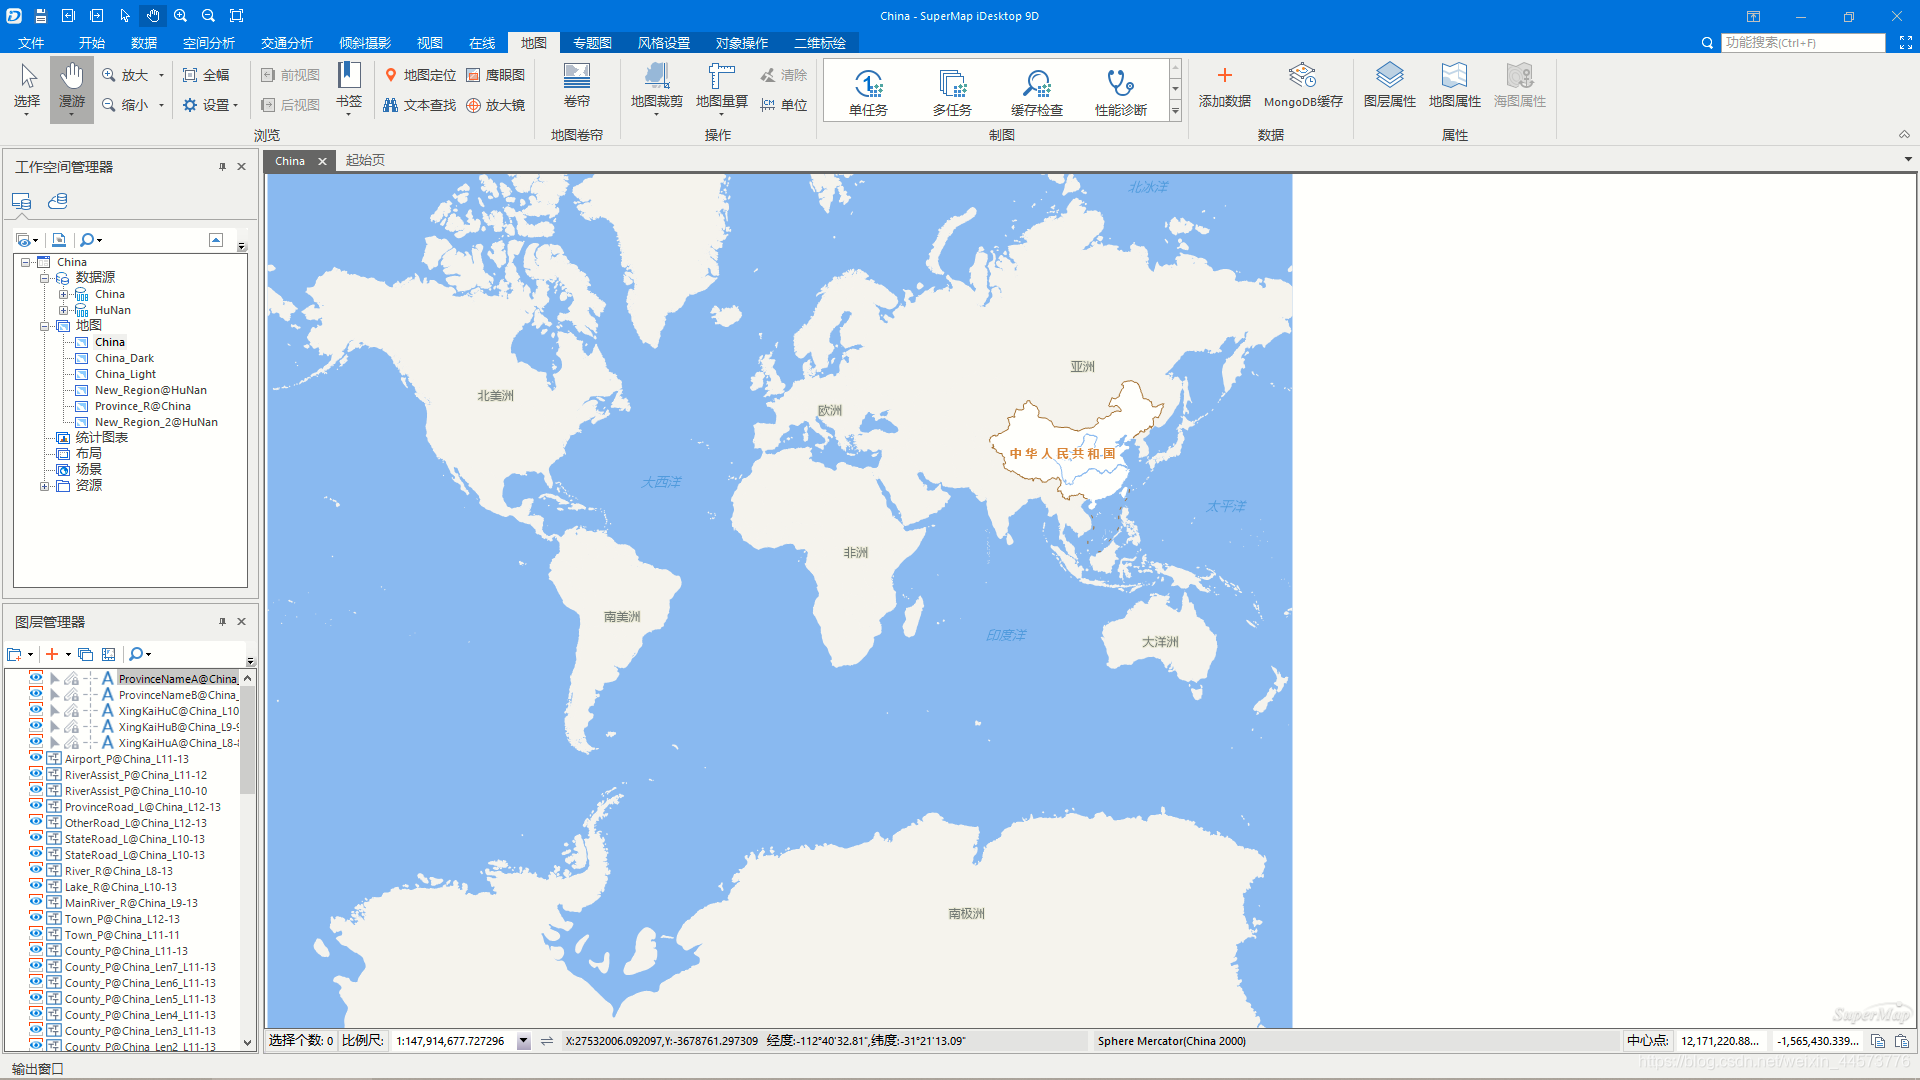The width and height of the screenshot is (1920, 1080).
Task: Toggle selectable arrow for XingKaiHuC@China layer
Action: [x=55, y=711]
